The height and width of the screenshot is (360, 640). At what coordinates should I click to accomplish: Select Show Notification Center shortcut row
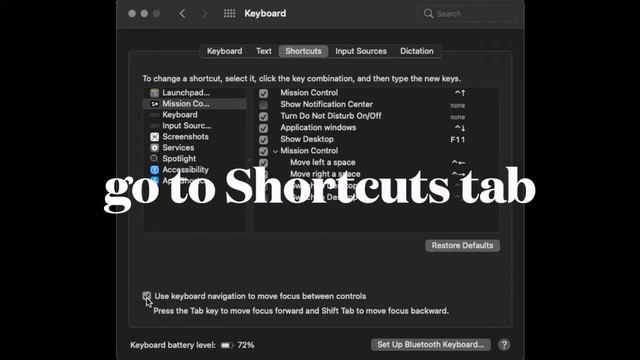[x=376, y=104]
